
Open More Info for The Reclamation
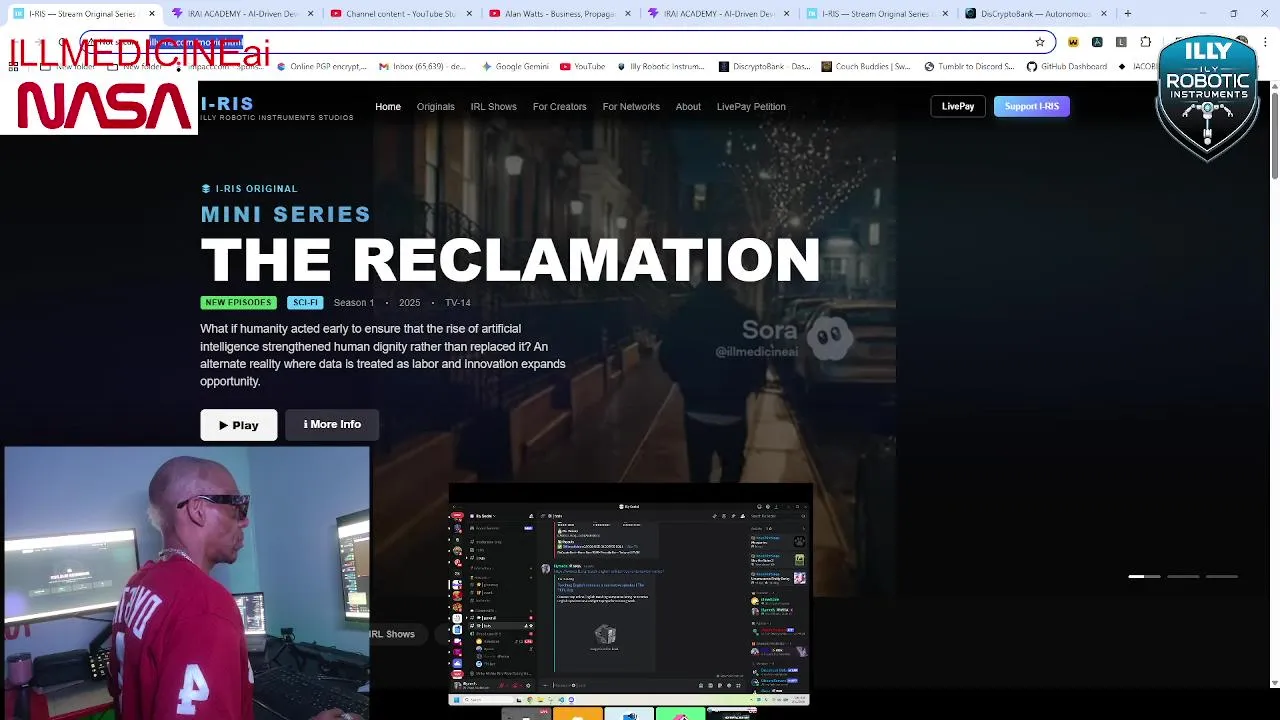coord(332,425)
